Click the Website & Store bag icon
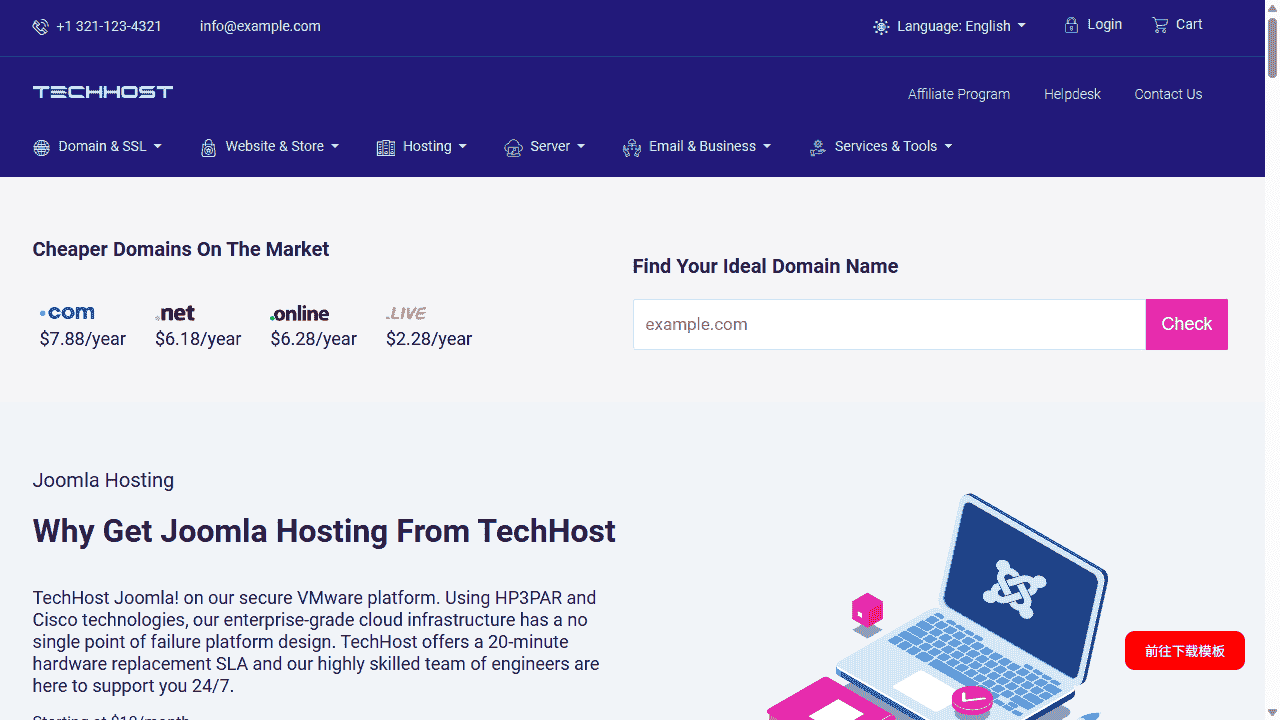Screen dimensions: 1280x720 coord(208,148)
